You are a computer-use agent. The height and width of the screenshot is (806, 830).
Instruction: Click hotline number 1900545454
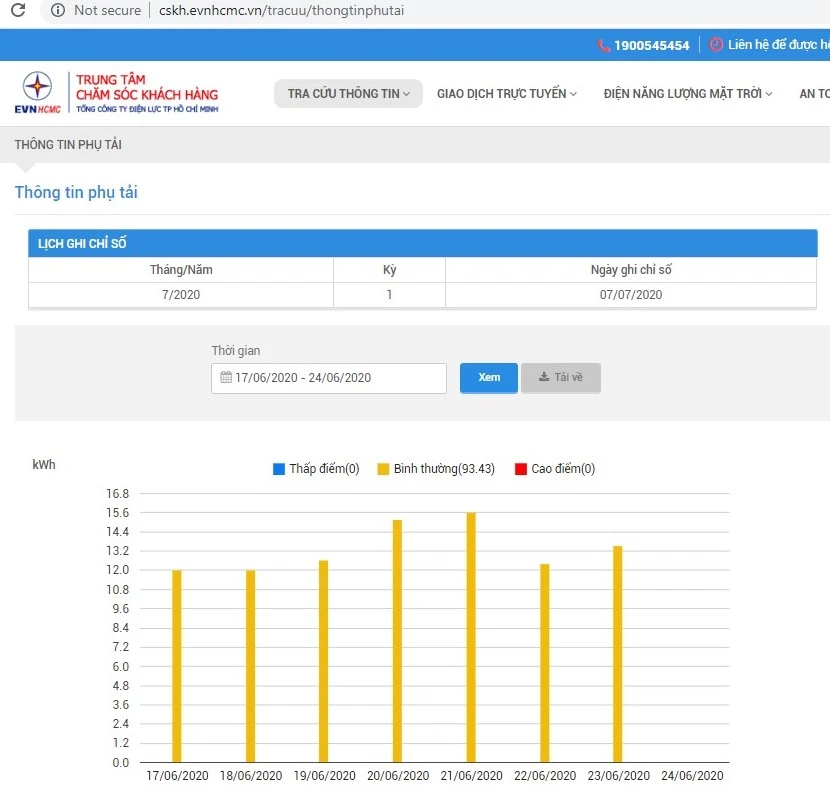pos(651,46)
